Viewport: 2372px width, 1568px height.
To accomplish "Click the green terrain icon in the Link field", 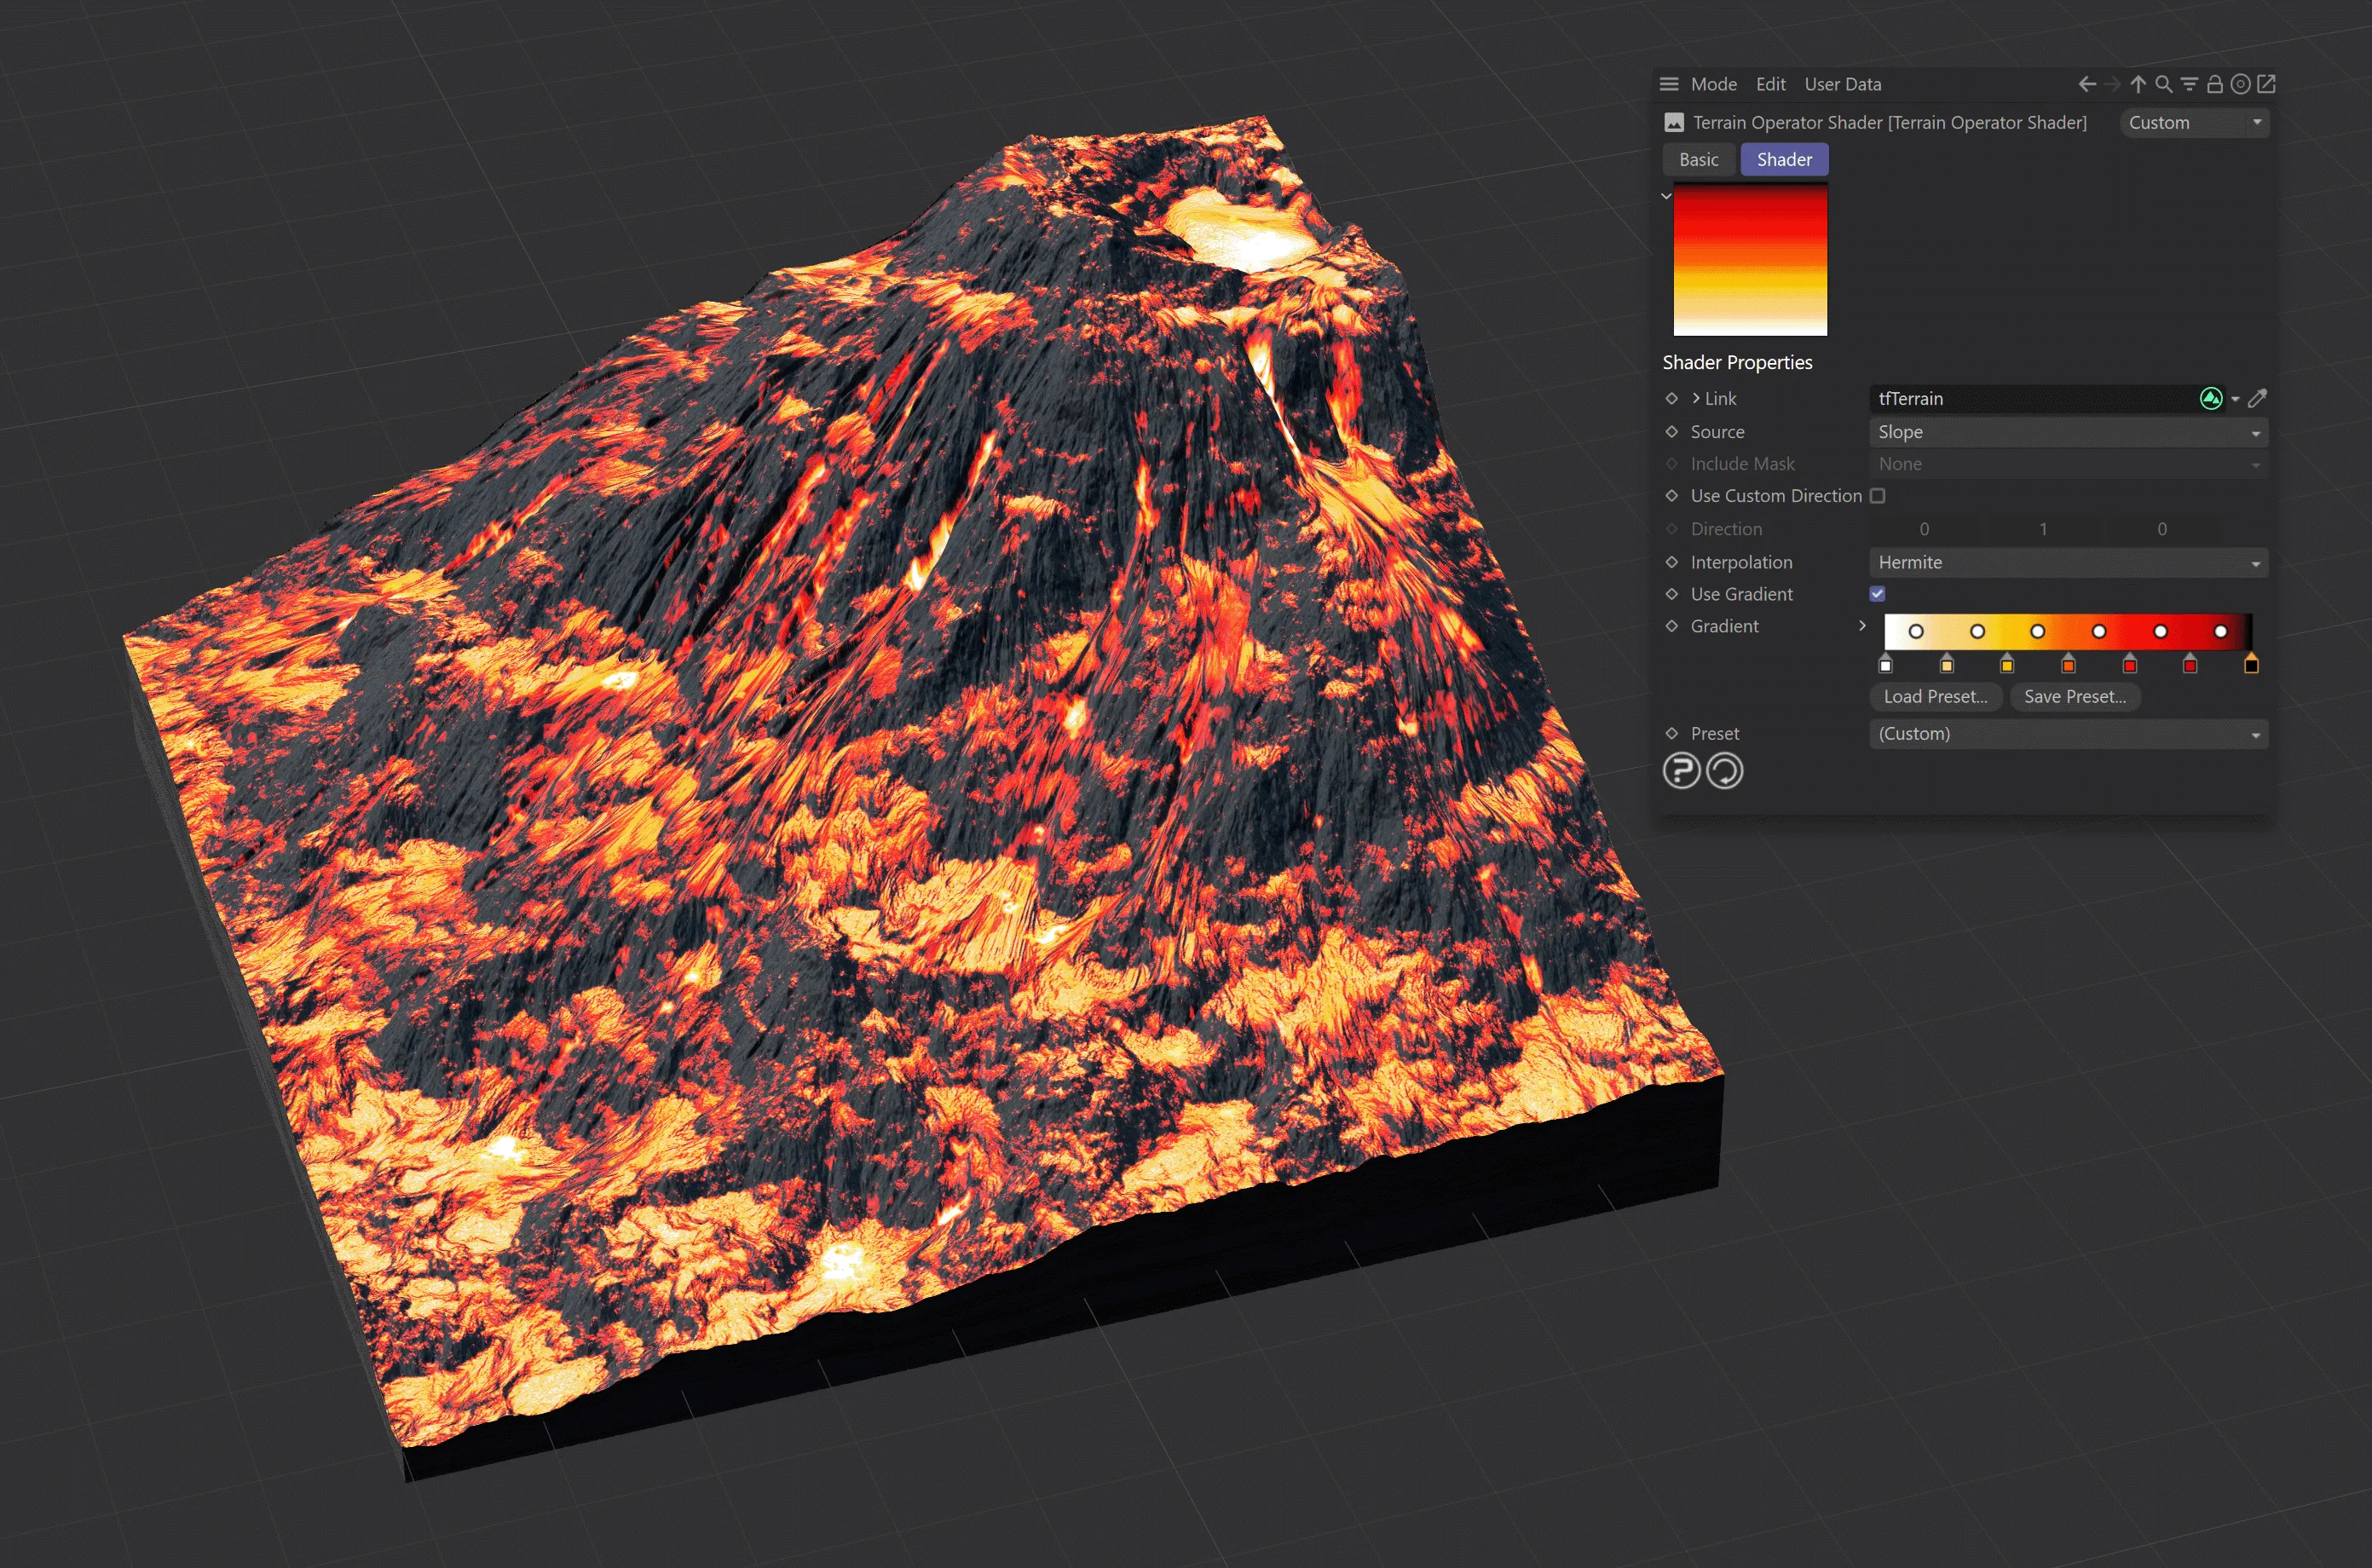I will pyautogui.click(x=2211, y=398).
